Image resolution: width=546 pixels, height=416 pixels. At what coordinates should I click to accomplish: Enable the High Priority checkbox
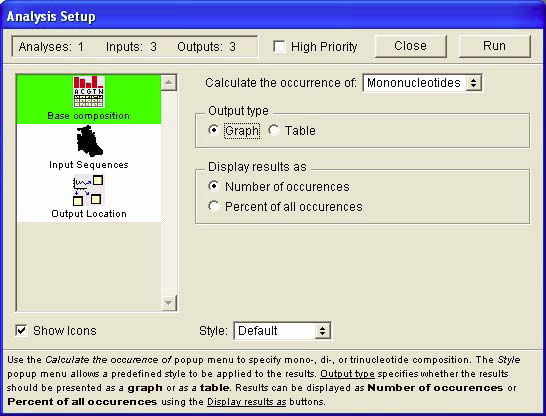[279, 47]
